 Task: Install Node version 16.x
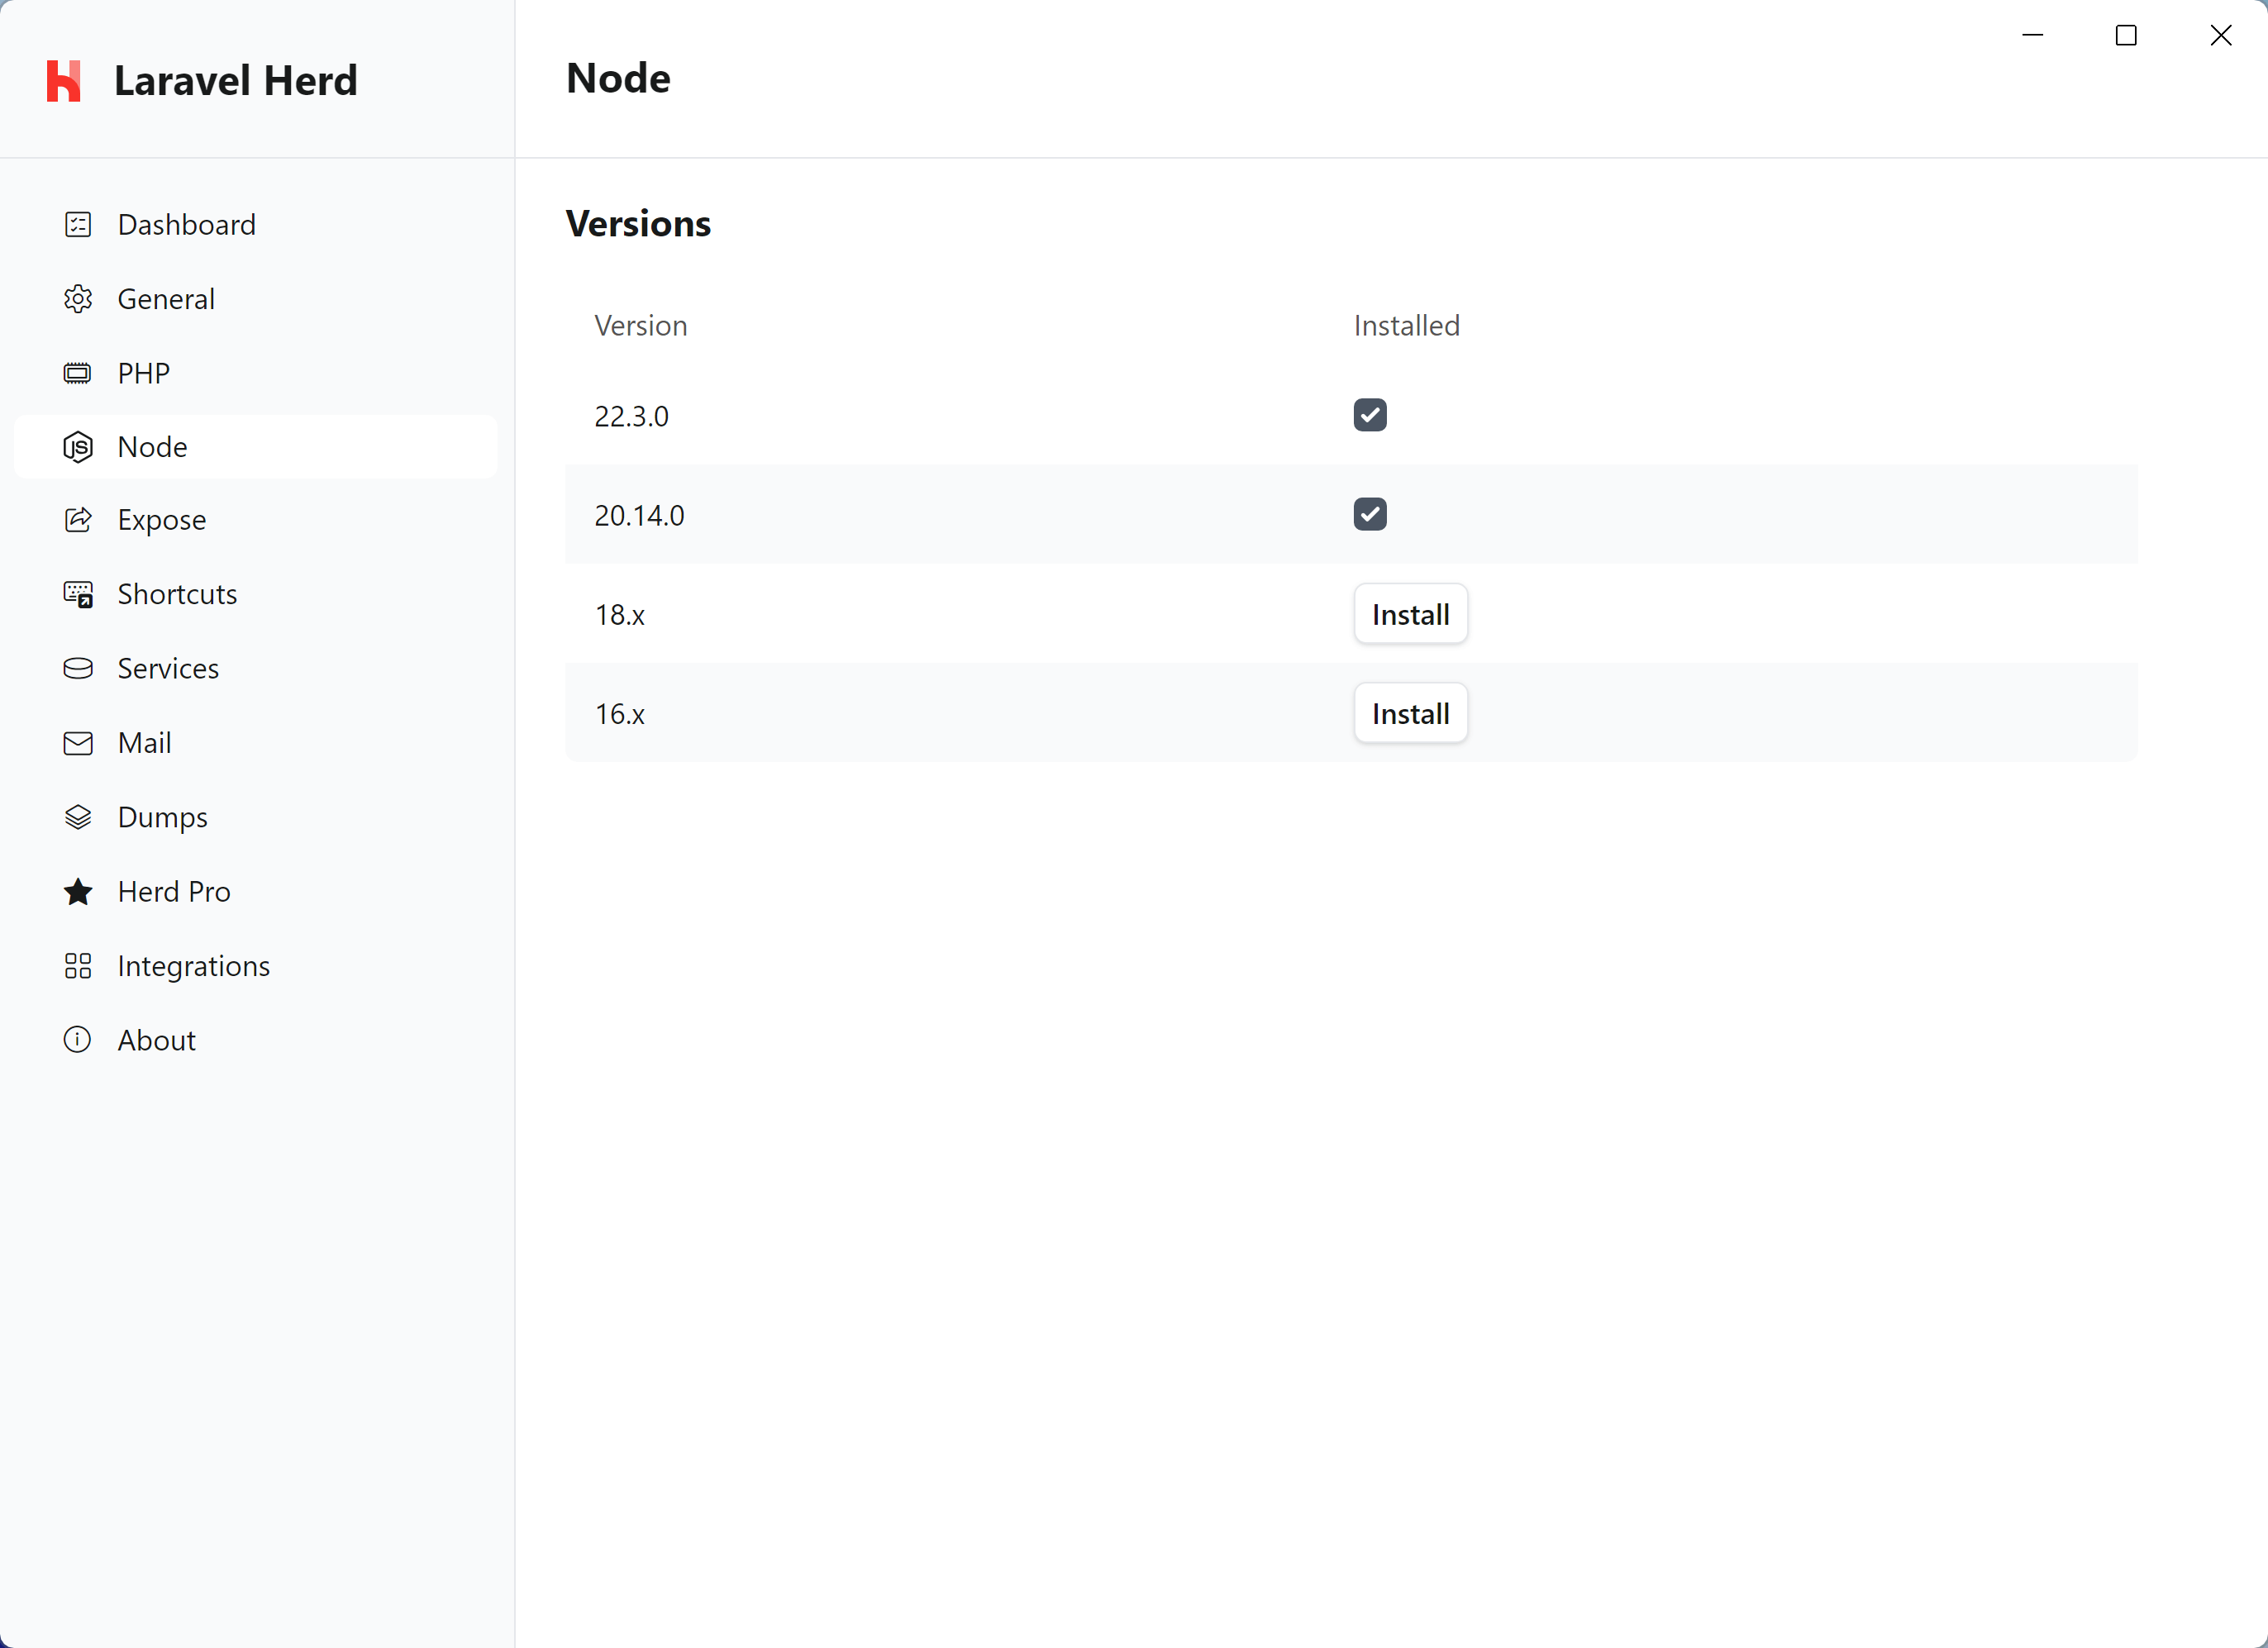click(x=1410, y=713)
